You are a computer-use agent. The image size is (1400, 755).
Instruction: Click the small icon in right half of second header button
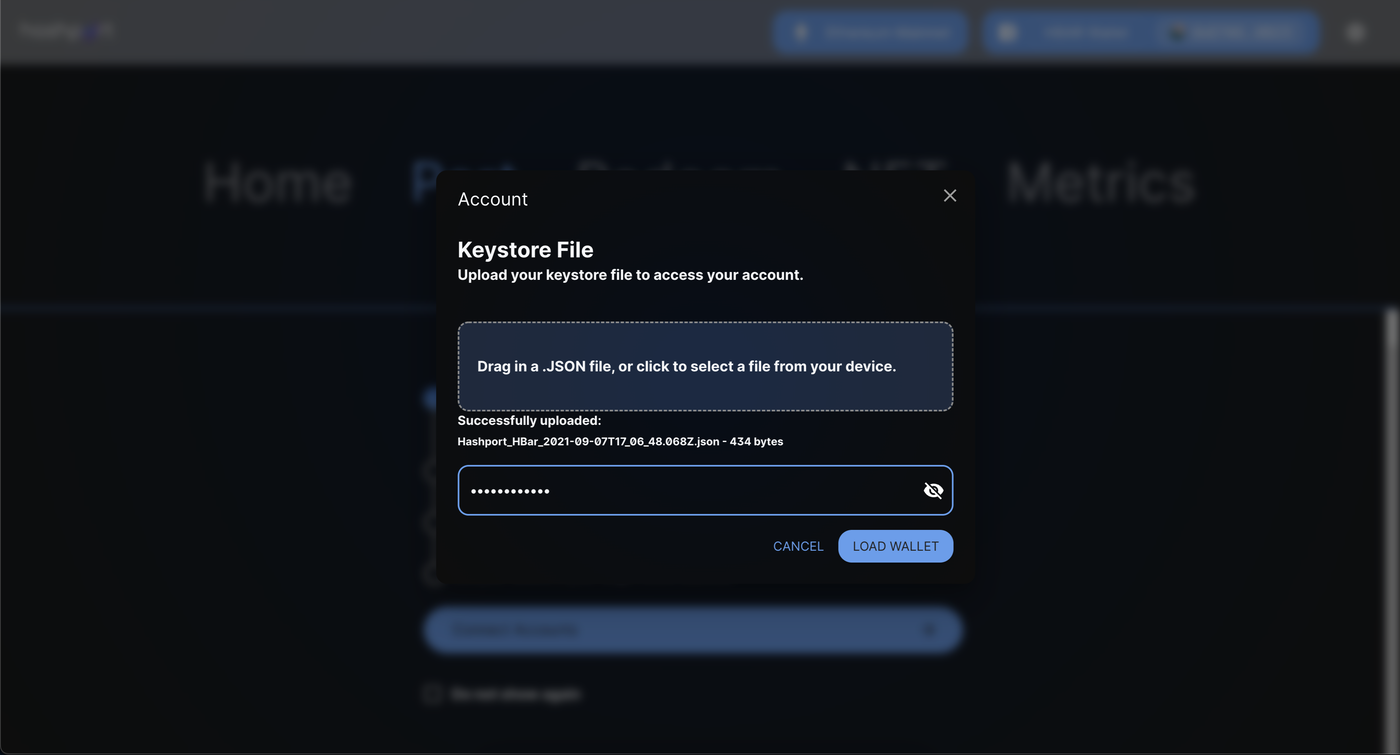tap(1176, 33)
